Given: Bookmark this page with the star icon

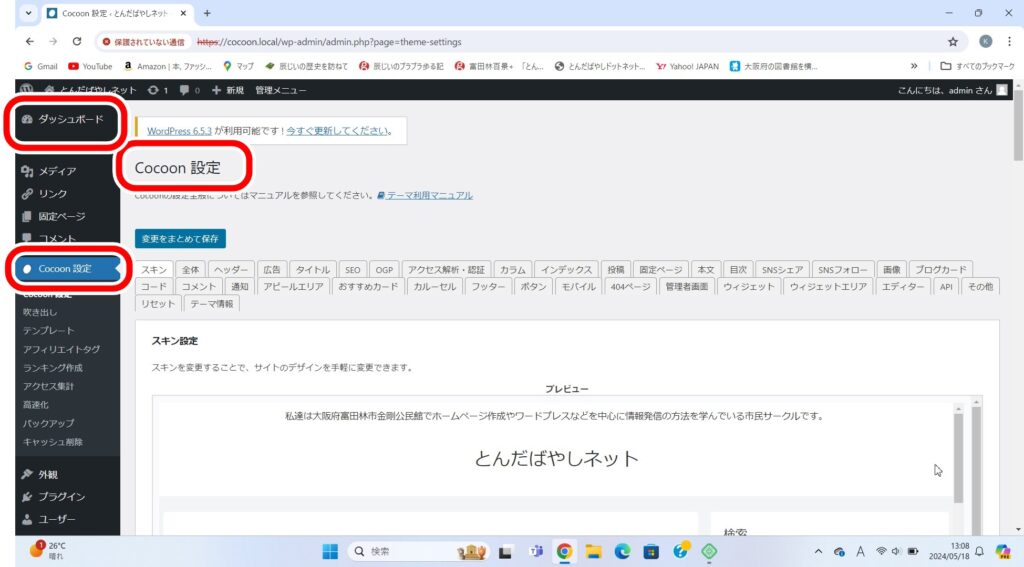Looking at the screenshot, I should click(952, 42).
